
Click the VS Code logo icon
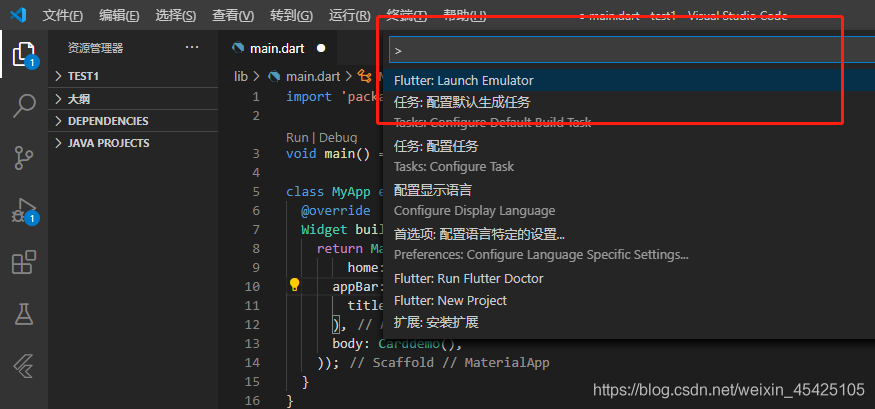click(x=18, y=15)
